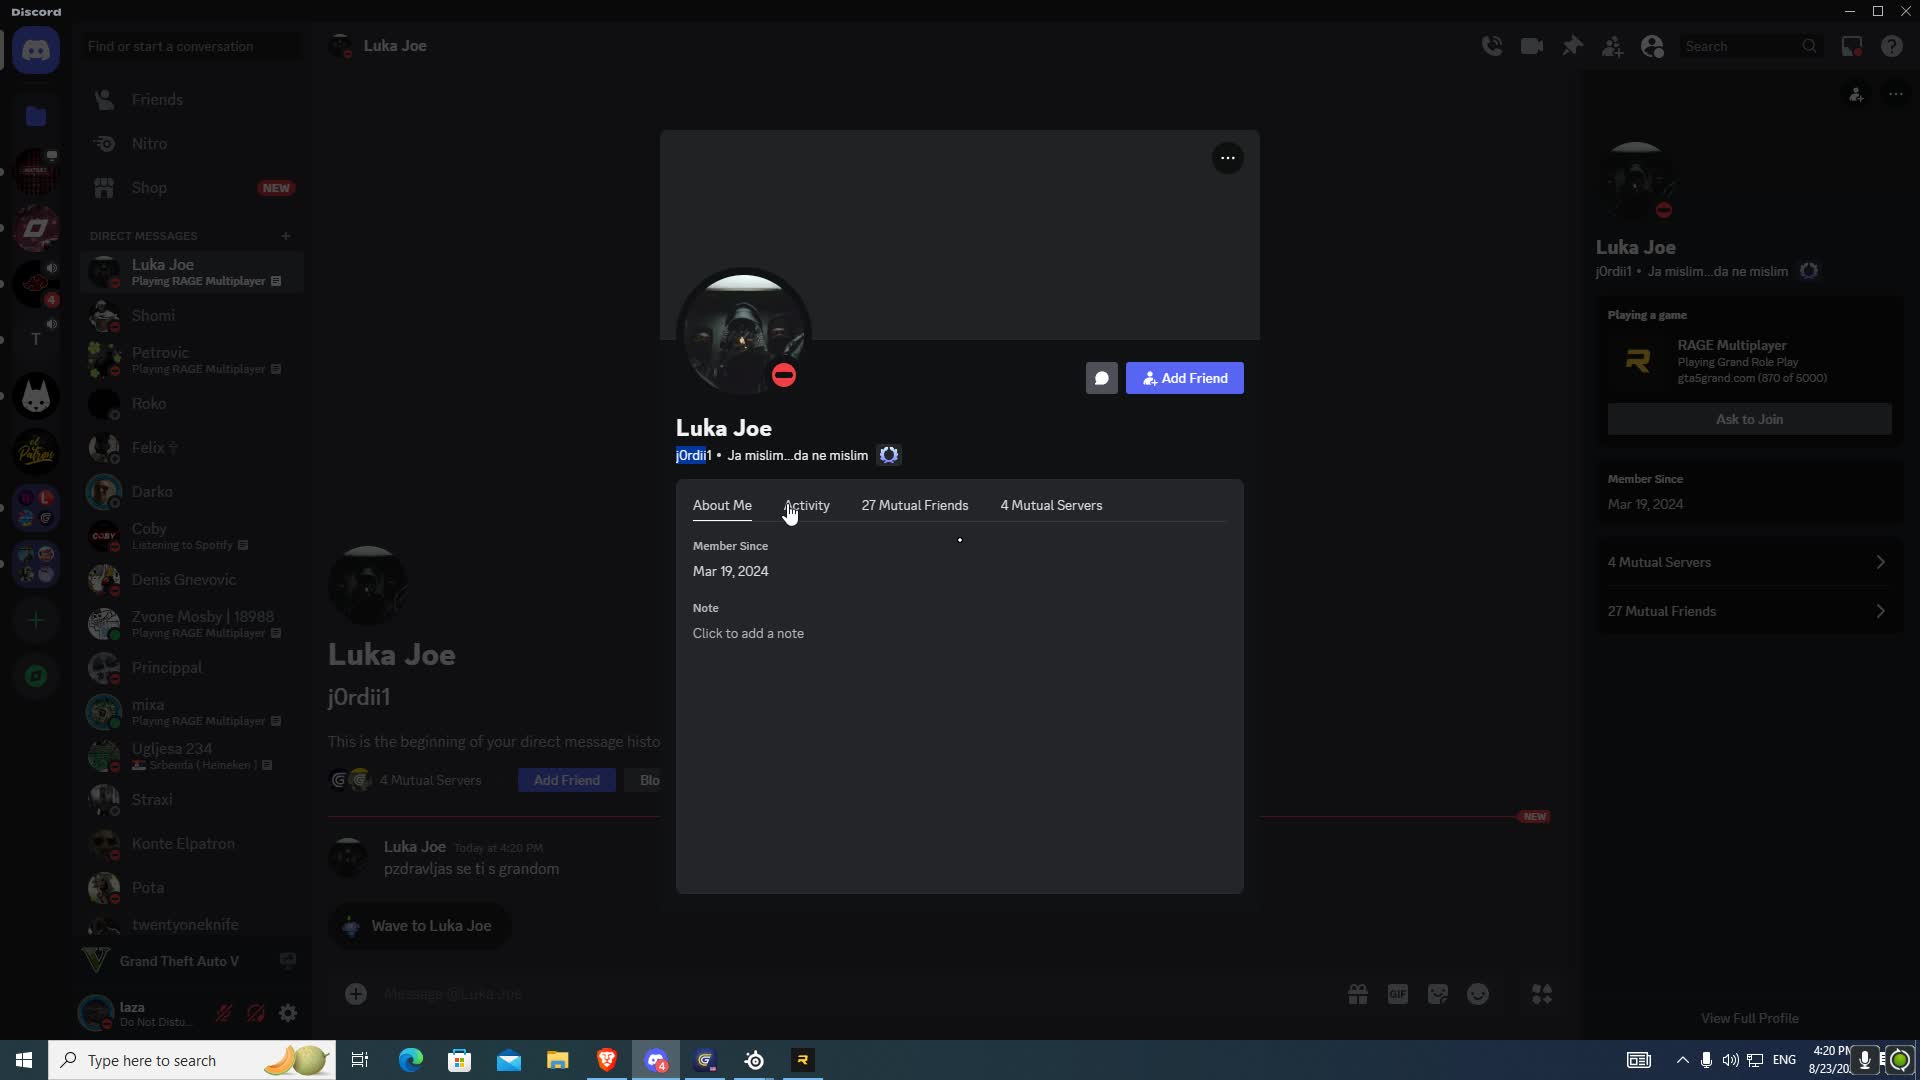Click Ask to Join button
The width and height of the screenshot is (1920, 1080).
[1749, 420]
